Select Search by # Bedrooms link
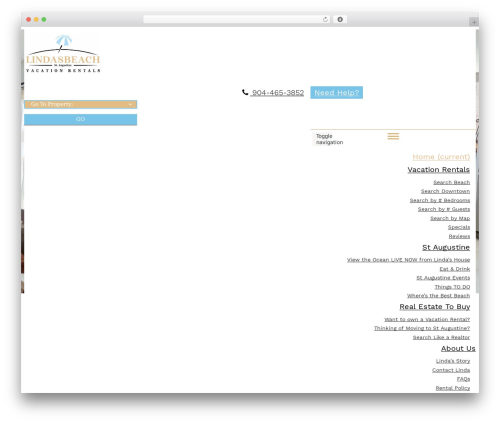The height and width of the screenshot is (423, 500). 440,200
